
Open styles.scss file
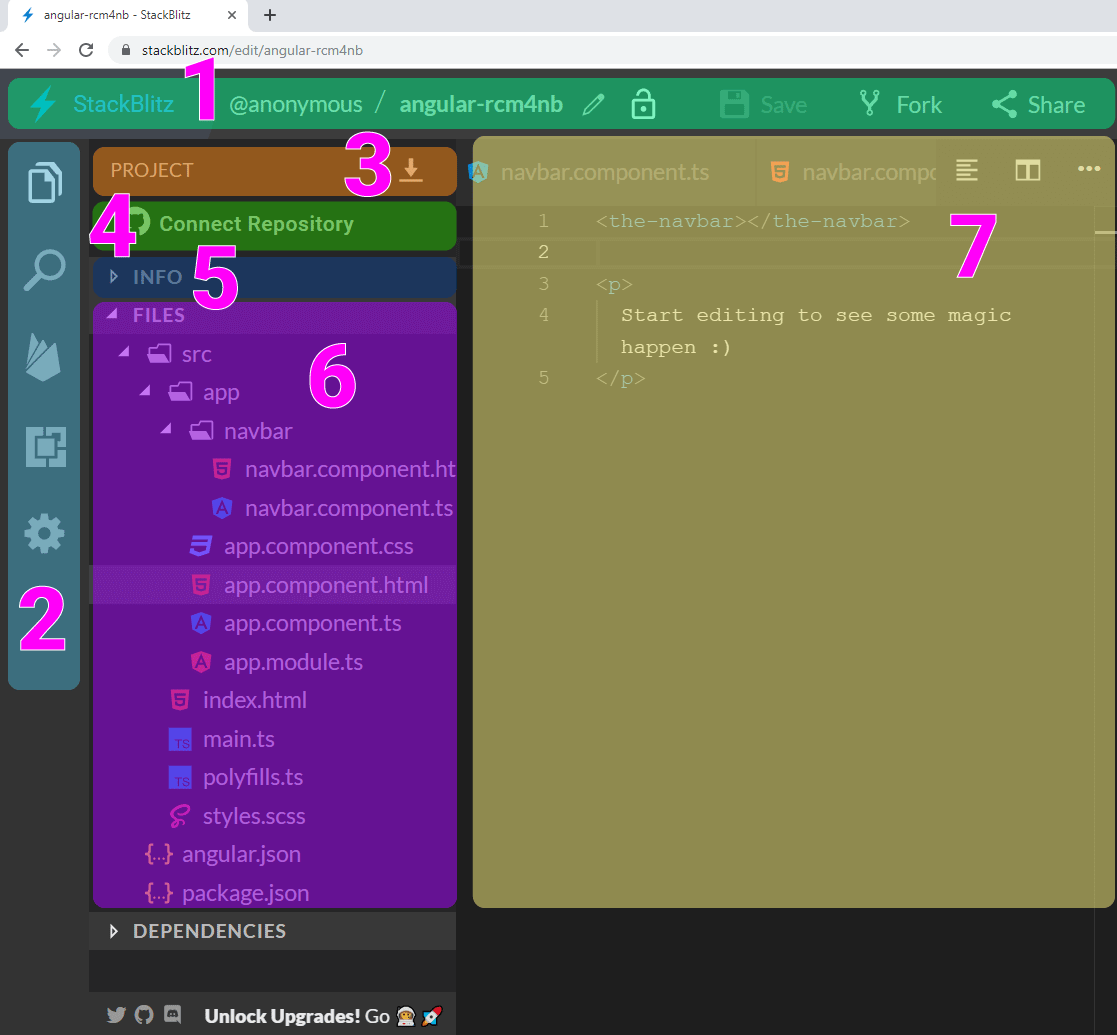[238, 816]
